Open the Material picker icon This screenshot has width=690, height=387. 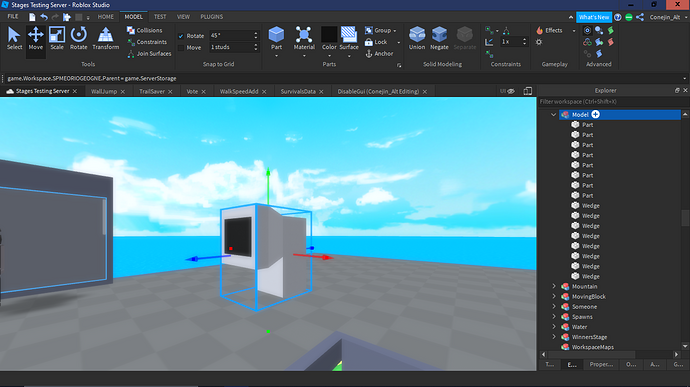(x=304, y=35)
